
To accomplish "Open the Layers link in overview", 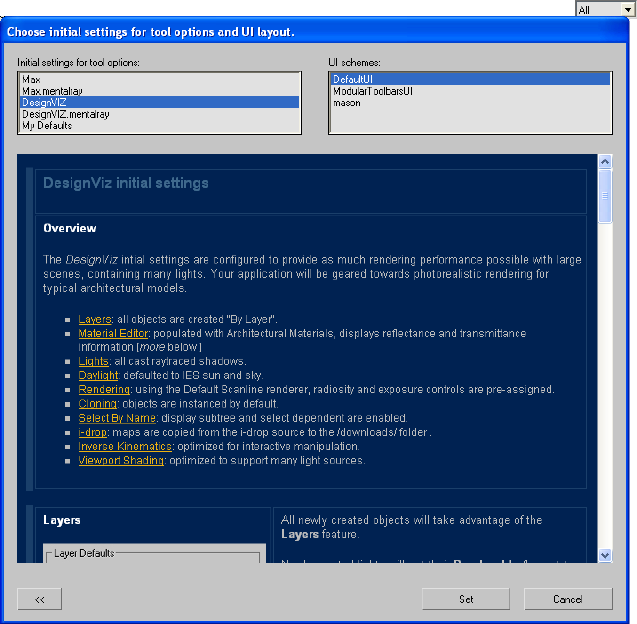I will [x=95, y=319].
